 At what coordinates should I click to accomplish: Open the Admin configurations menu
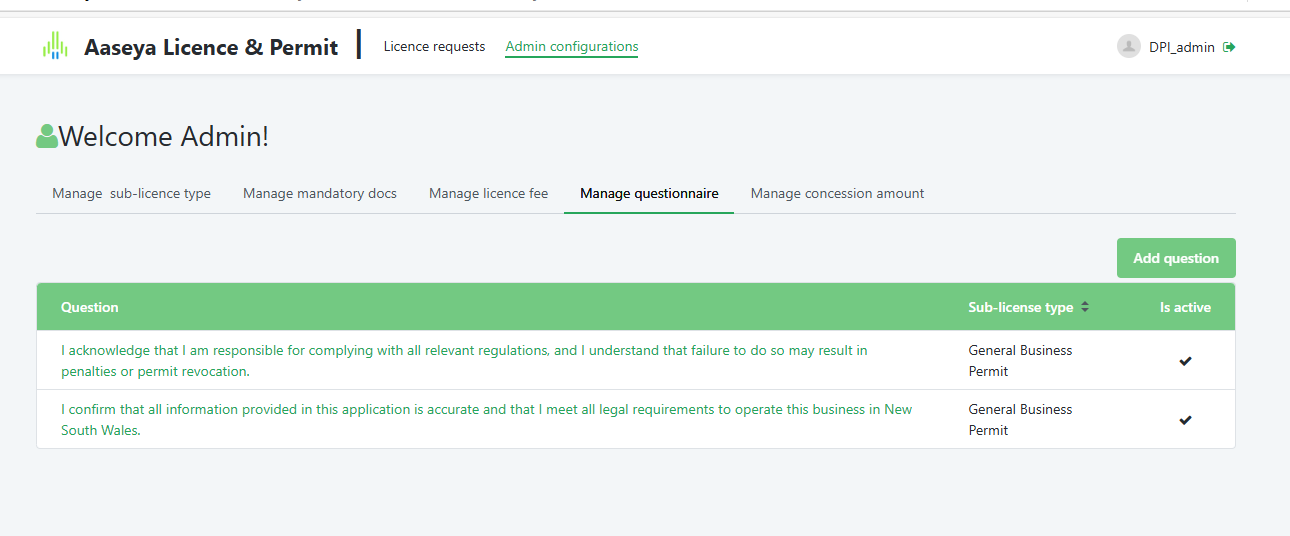tap(571, 47)
